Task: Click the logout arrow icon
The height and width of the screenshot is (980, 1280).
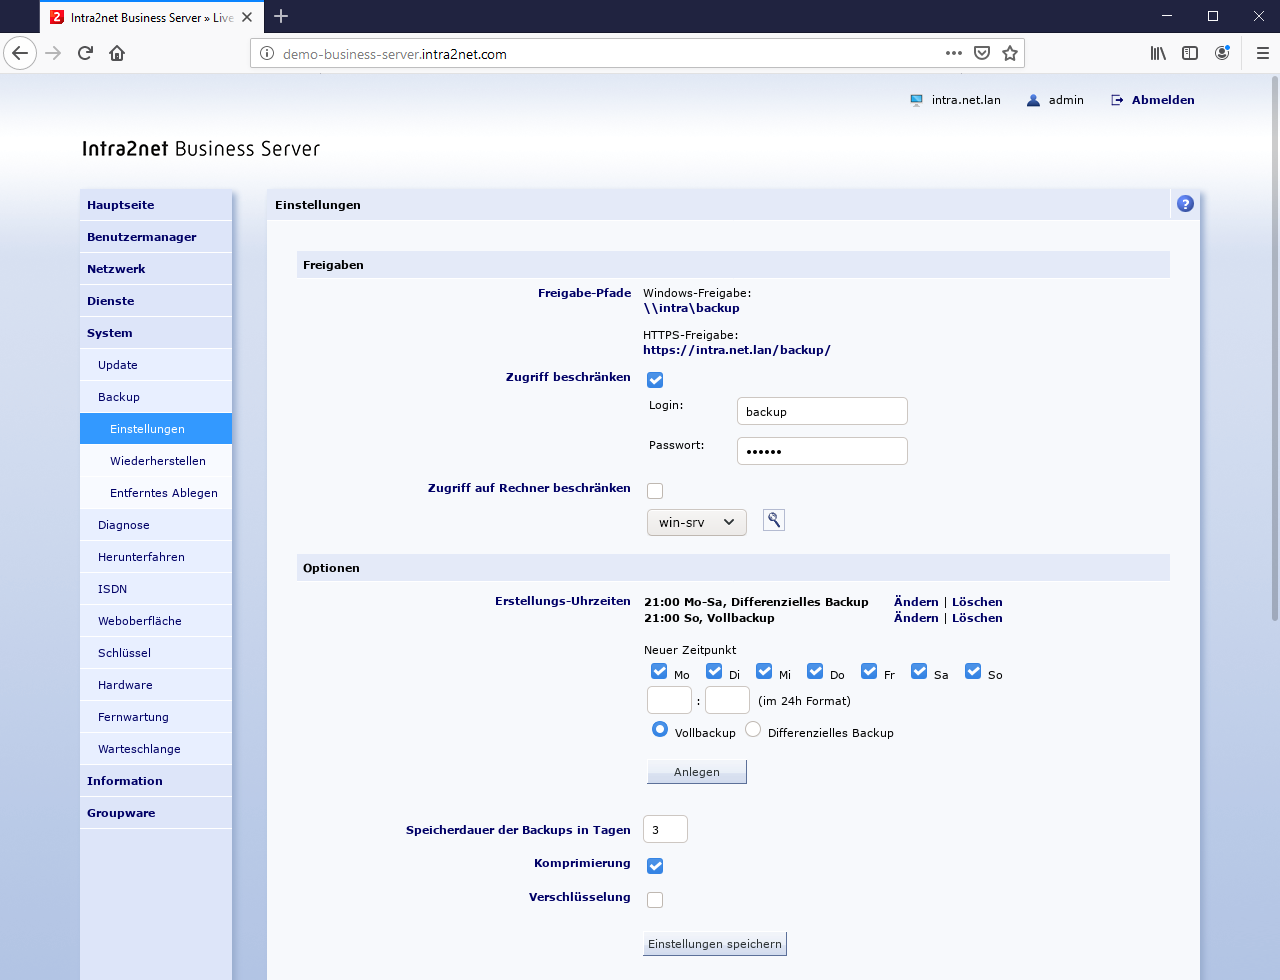Action: tap(1117, 100)
